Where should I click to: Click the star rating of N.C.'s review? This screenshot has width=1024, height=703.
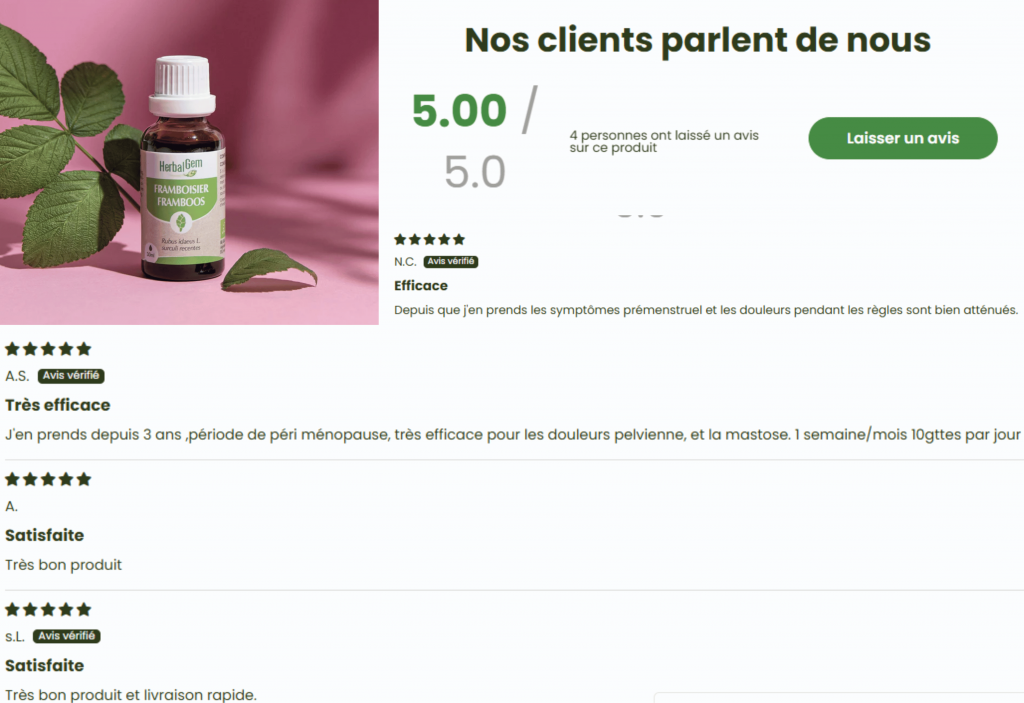point(430,239)
